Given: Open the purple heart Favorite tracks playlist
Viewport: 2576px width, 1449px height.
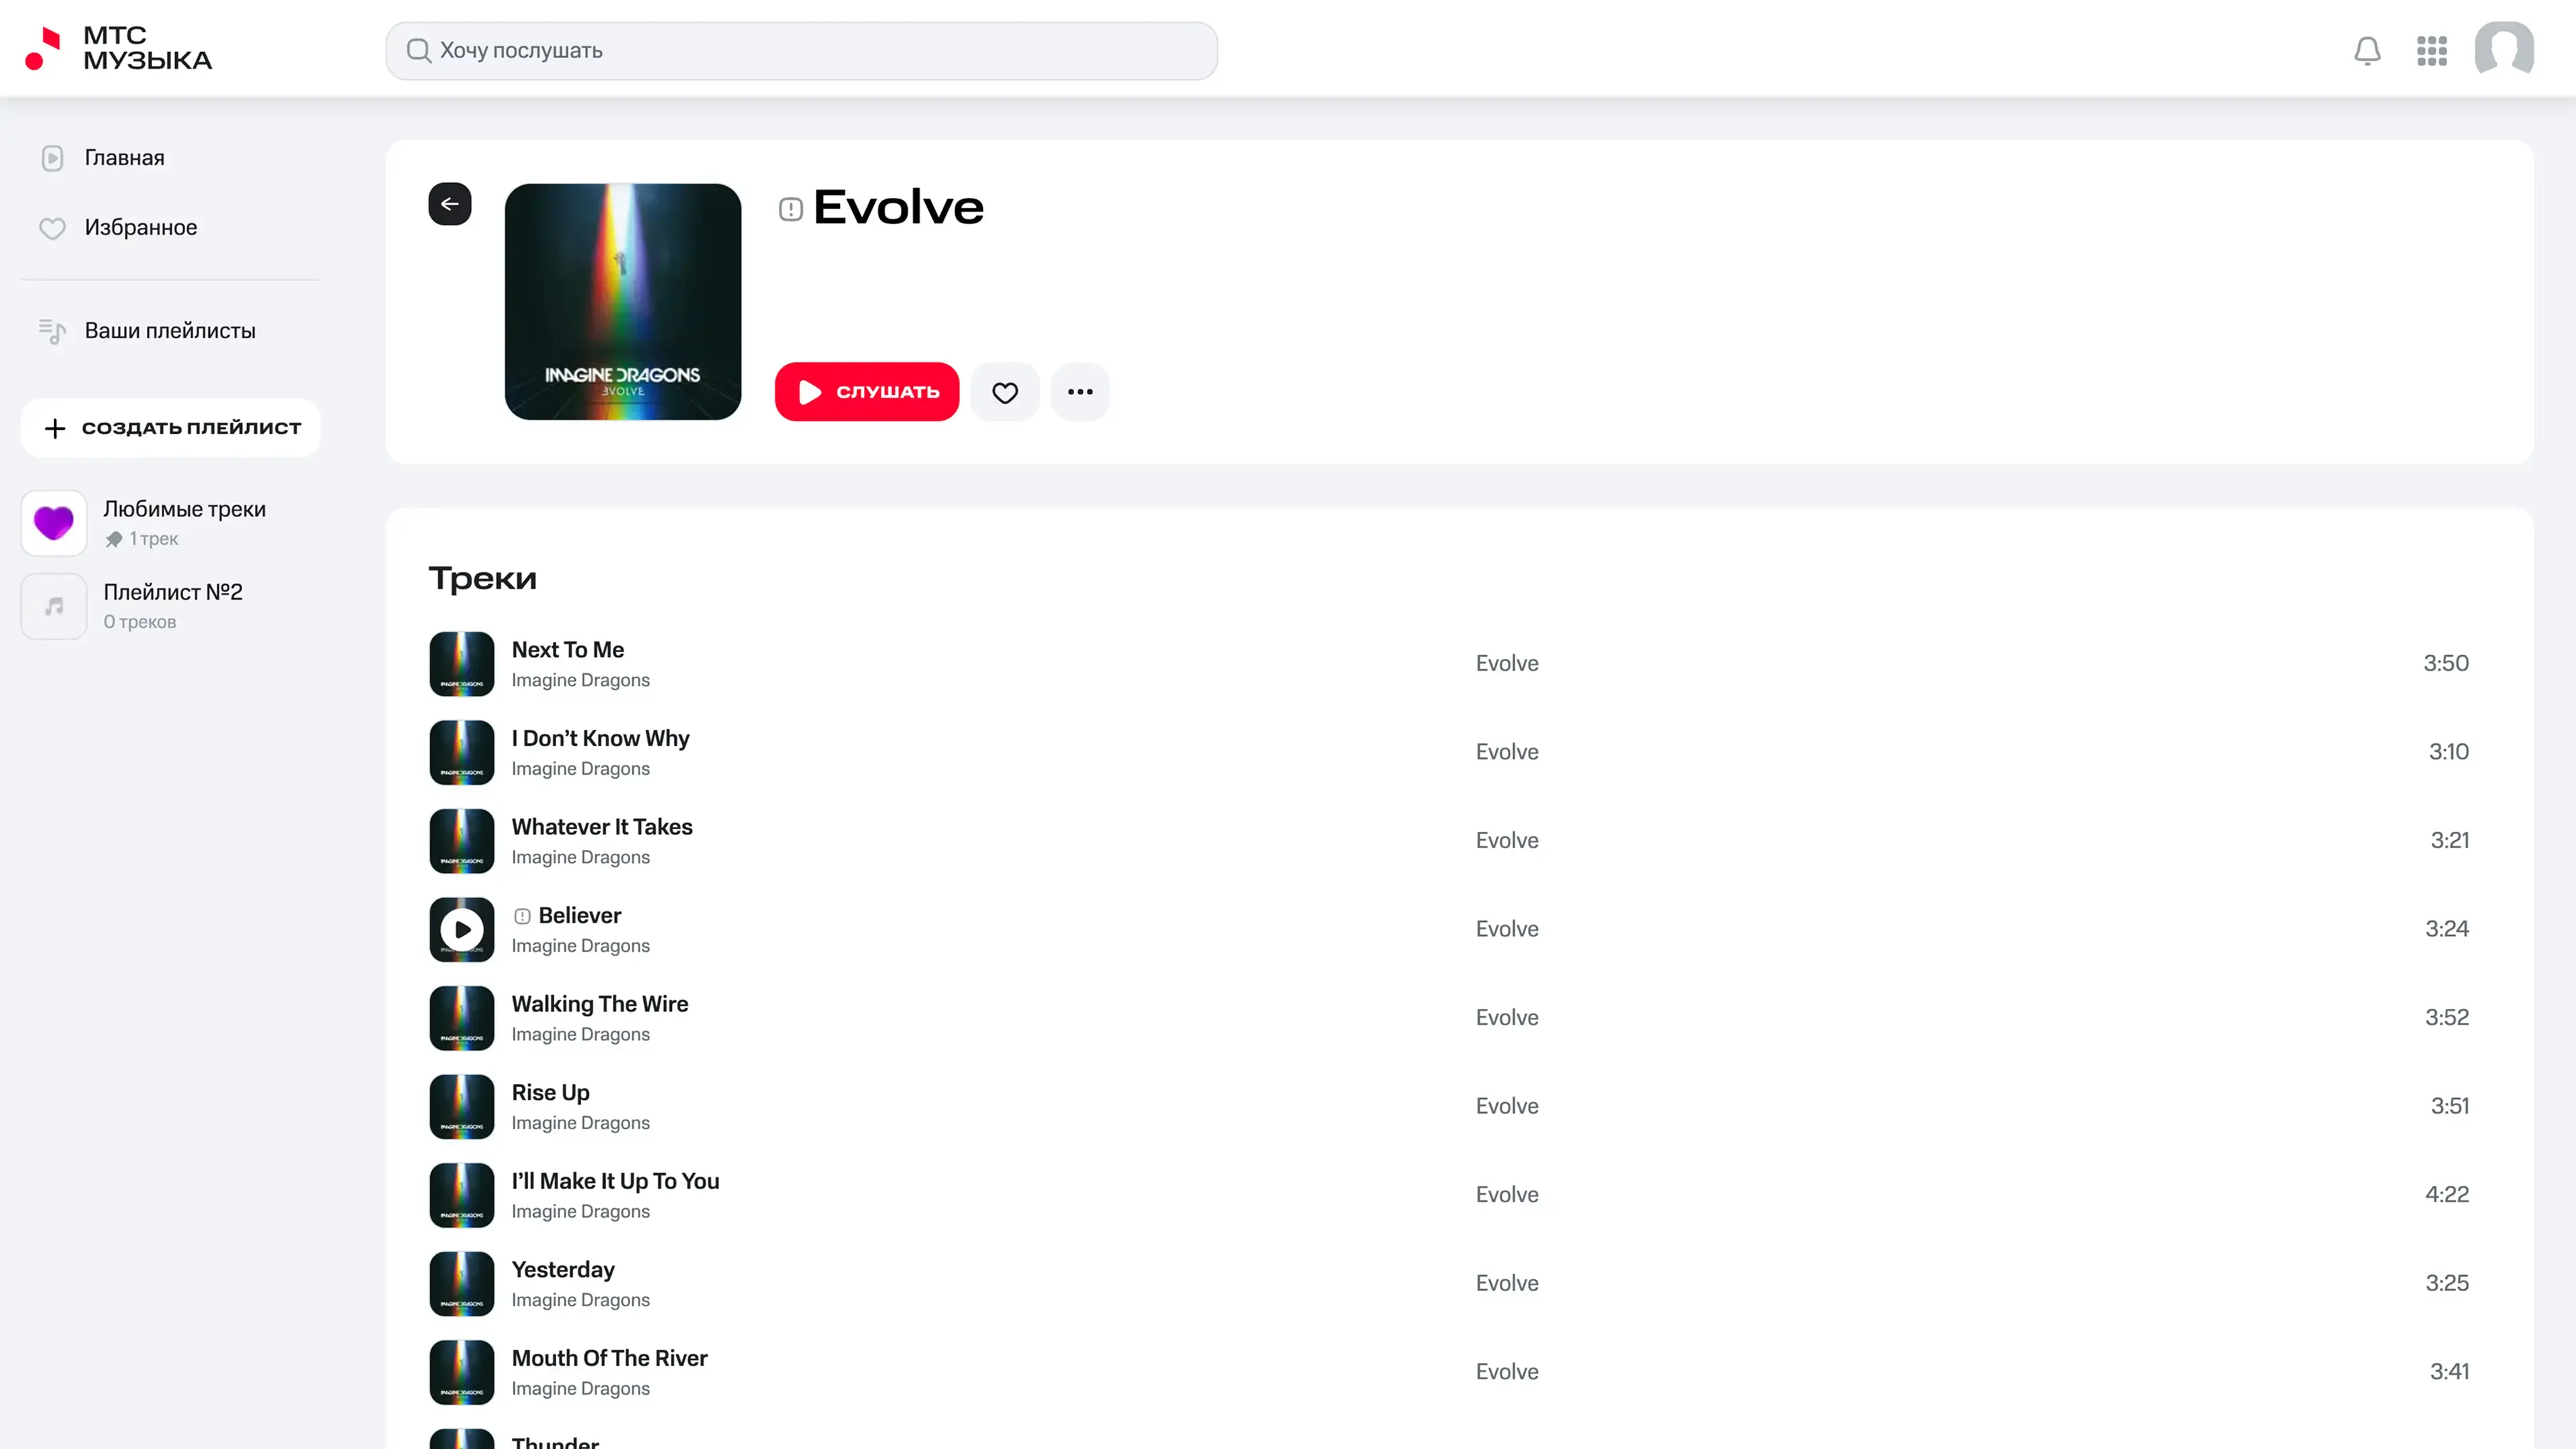Looking at the screenshot, I should [54, 523].
